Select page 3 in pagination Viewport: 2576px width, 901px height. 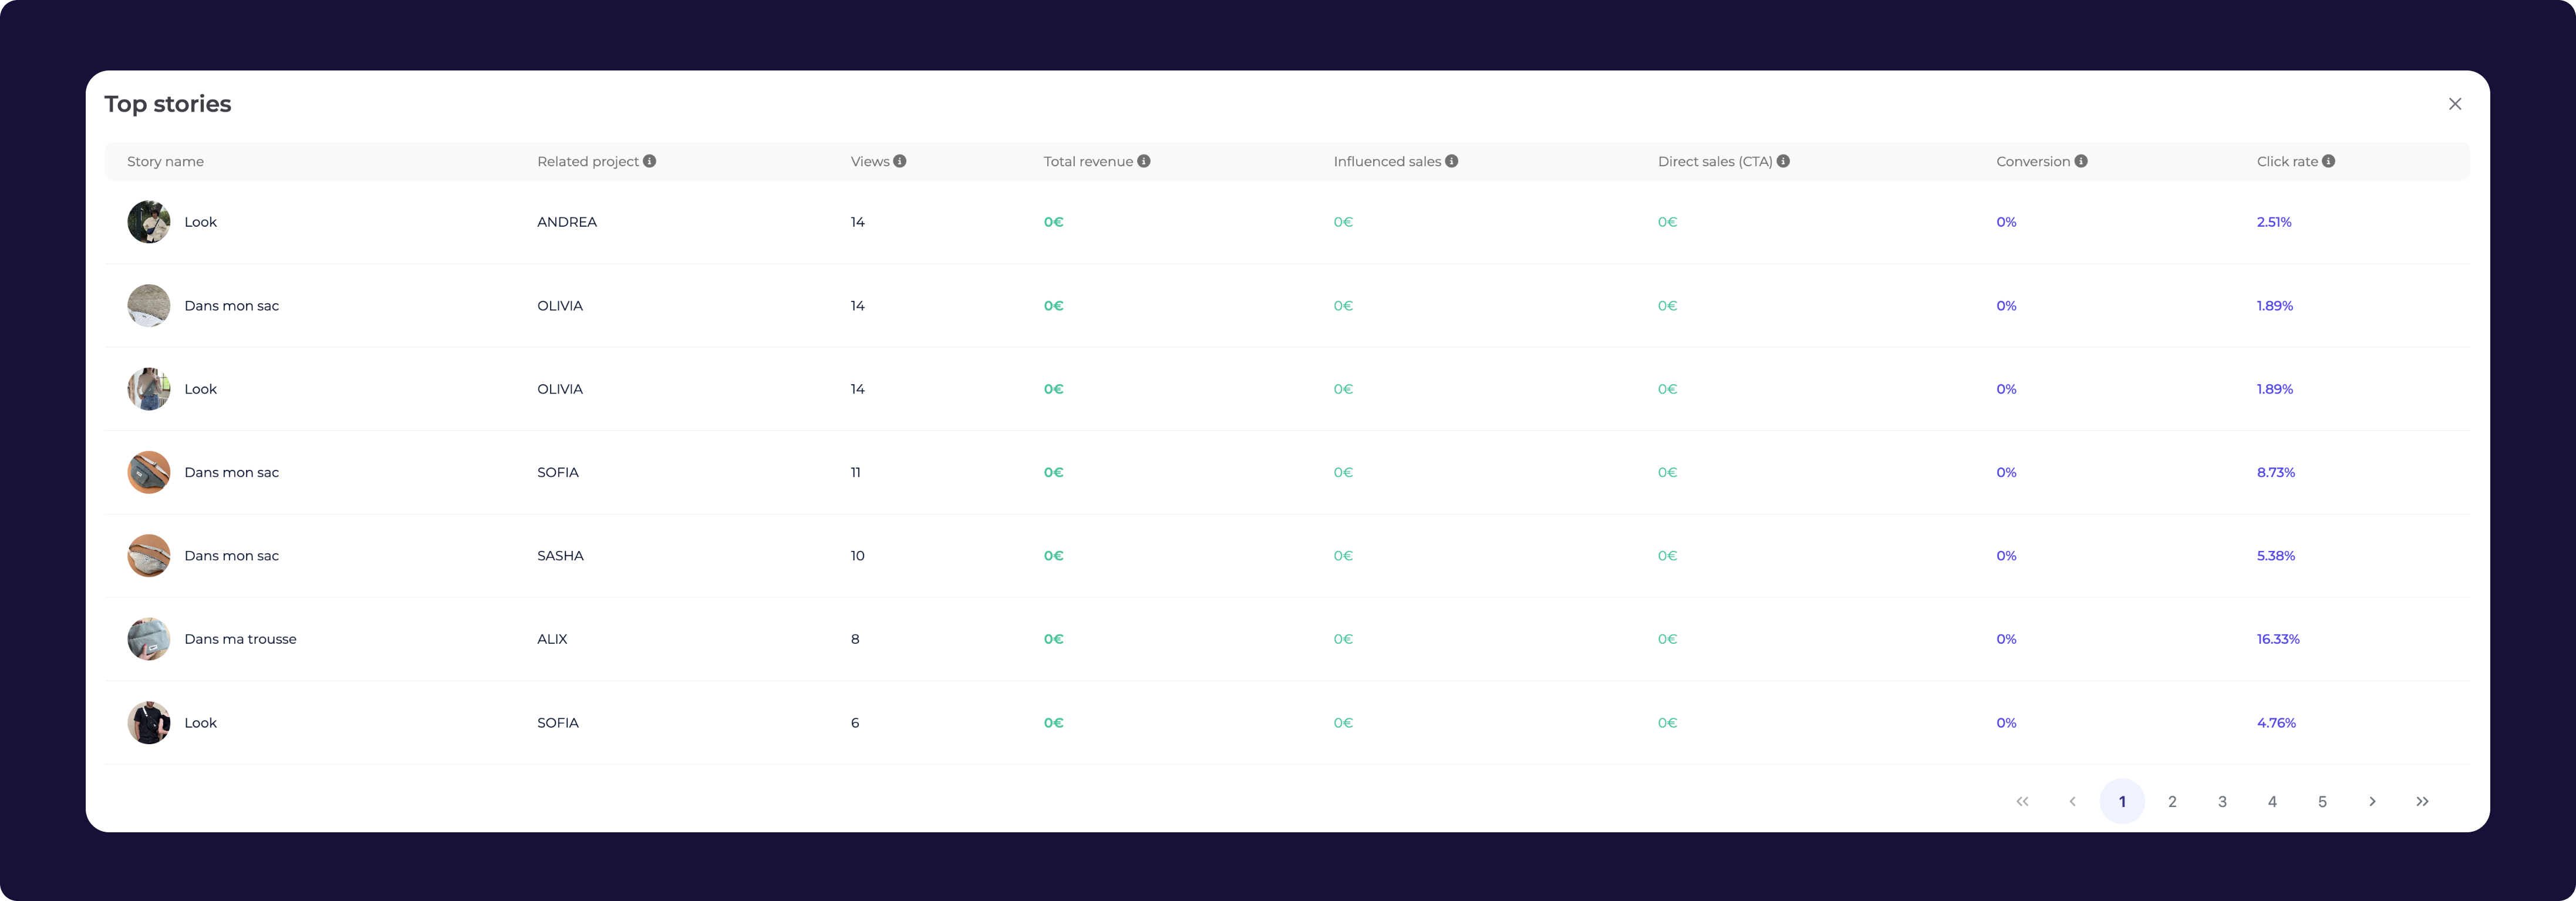point(2222,801)
